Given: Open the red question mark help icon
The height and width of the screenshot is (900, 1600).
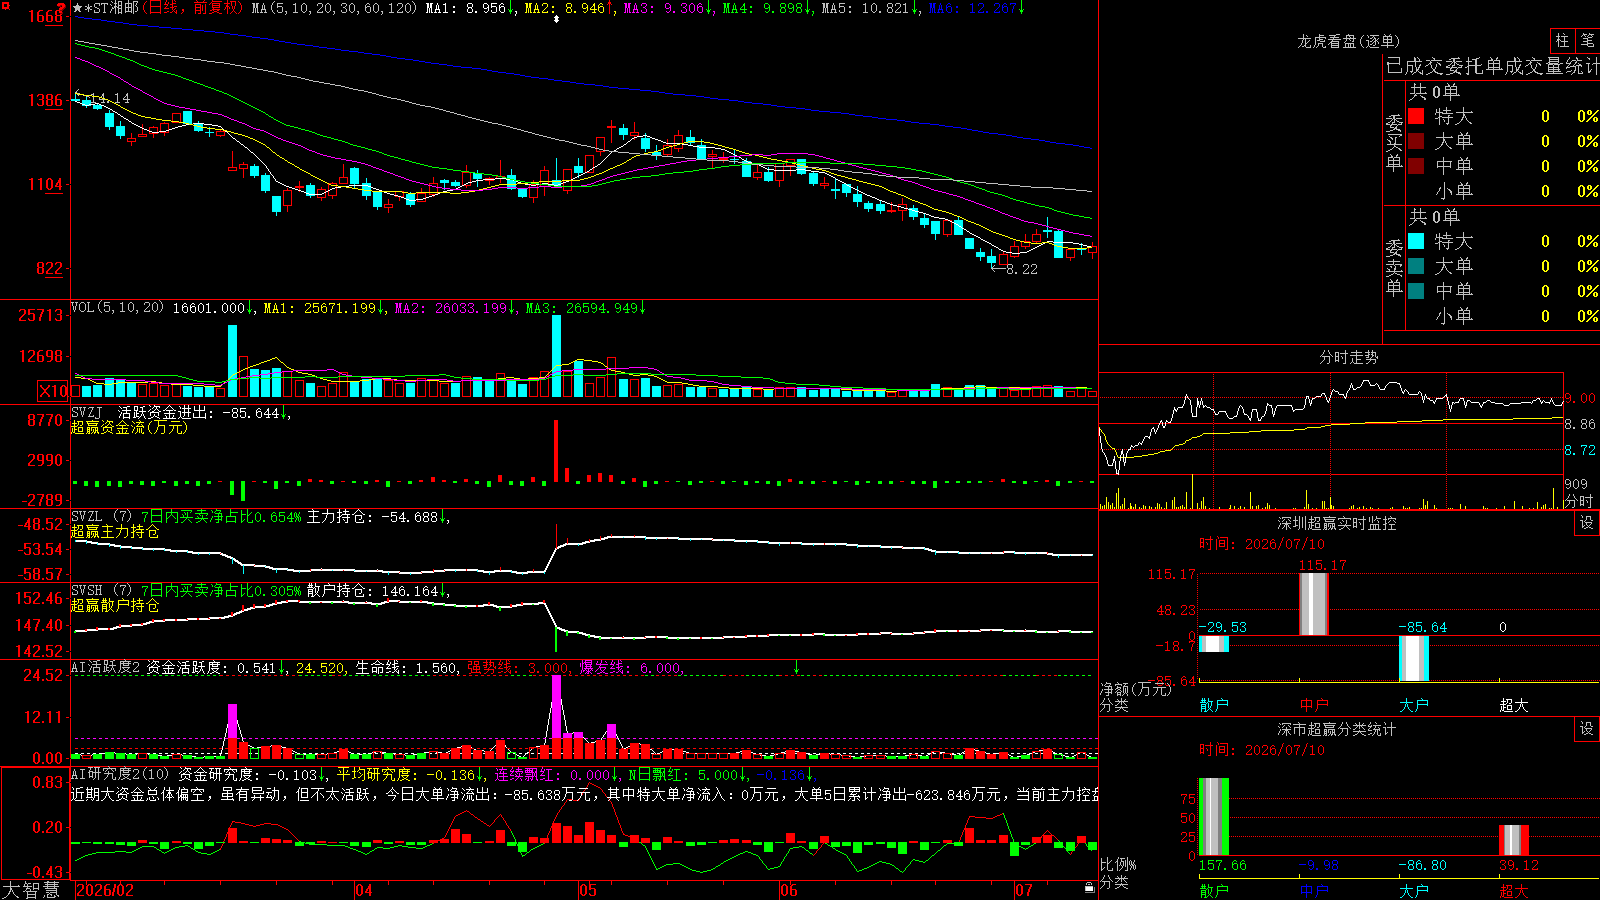Looking at the screenshot, I should click(x=61, y=8).
